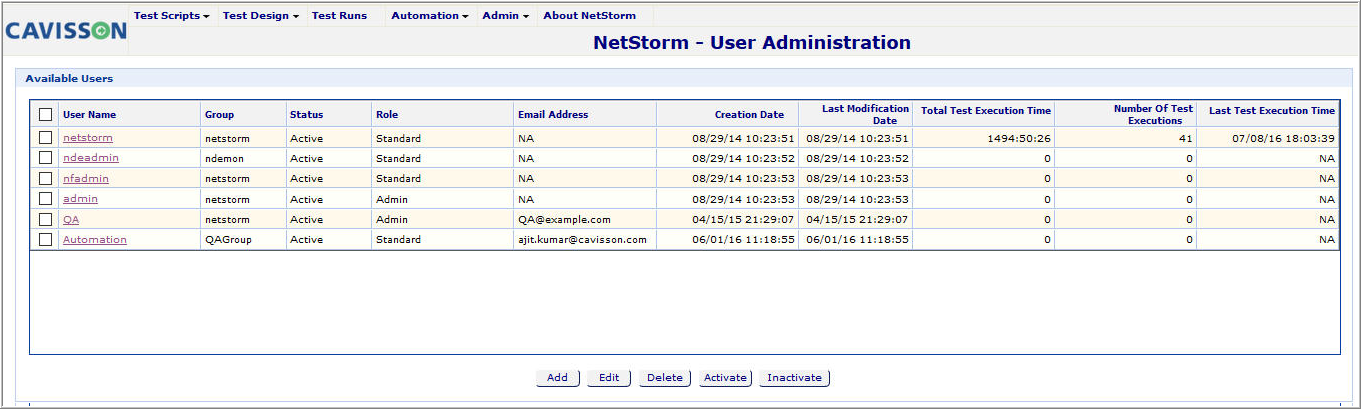Click the 07/08/16 18:03:39 cell
Screen dimensions: 1361x409
point(1284,139)
